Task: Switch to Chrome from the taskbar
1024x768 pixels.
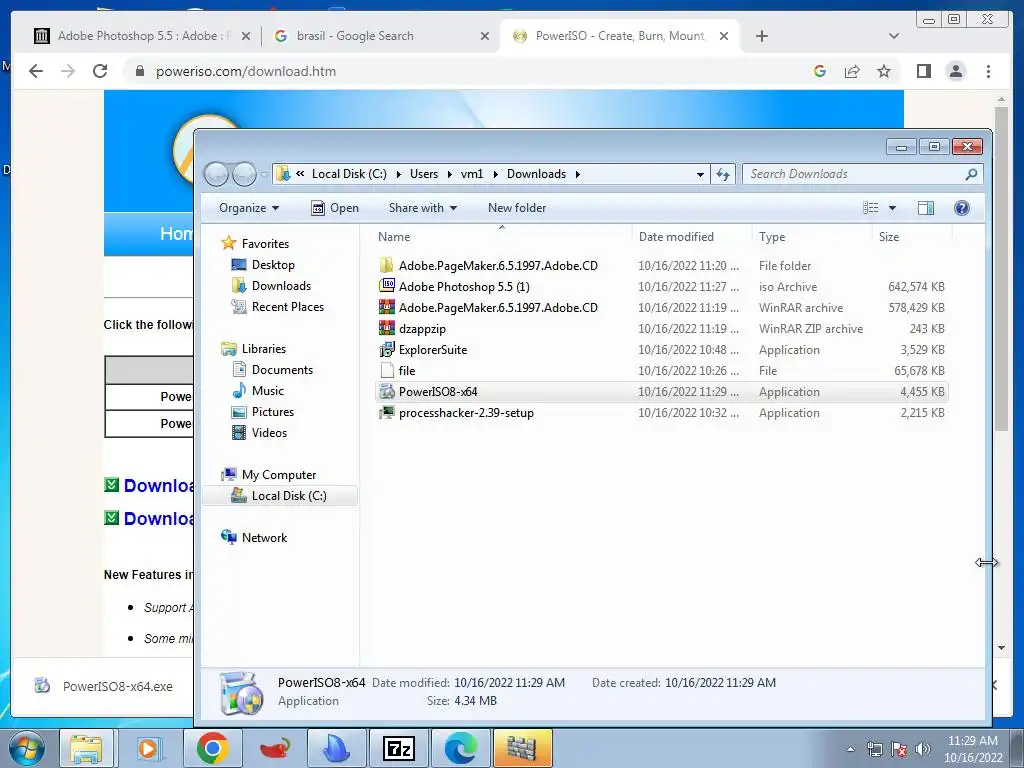Action: coord(212,748)
